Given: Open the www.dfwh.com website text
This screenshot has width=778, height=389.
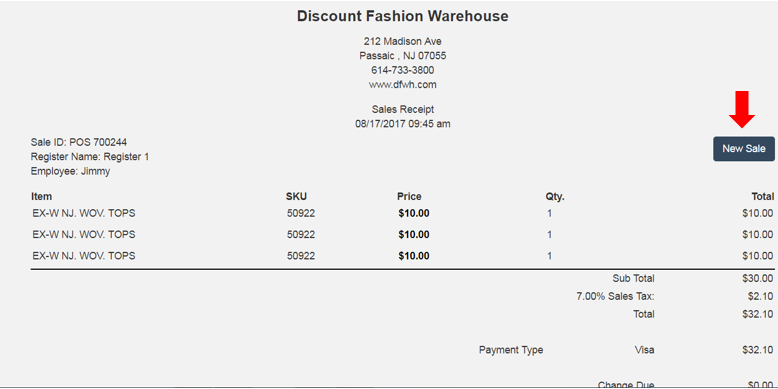Looking at the screenshot, I should [x=402, y=84].
